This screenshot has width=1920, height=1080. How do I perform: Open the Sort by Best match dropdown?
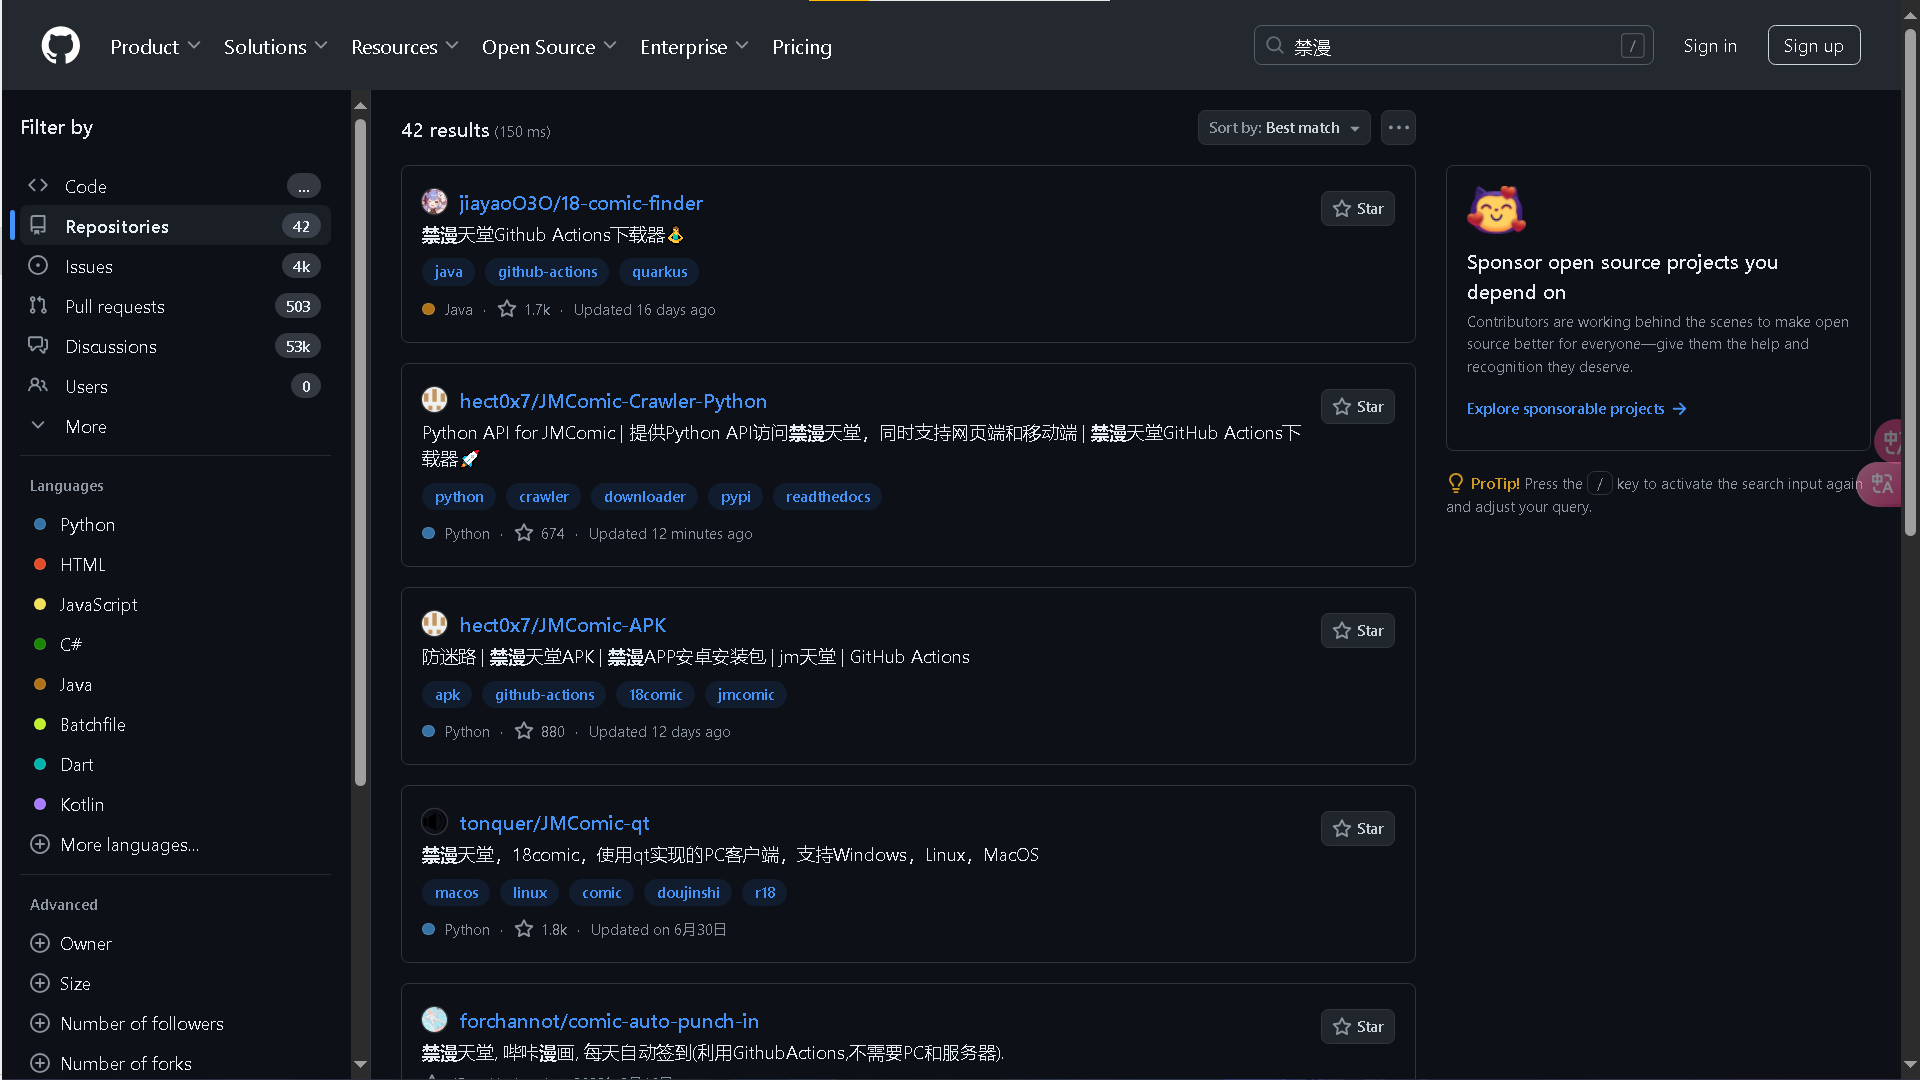(1283, 128)
